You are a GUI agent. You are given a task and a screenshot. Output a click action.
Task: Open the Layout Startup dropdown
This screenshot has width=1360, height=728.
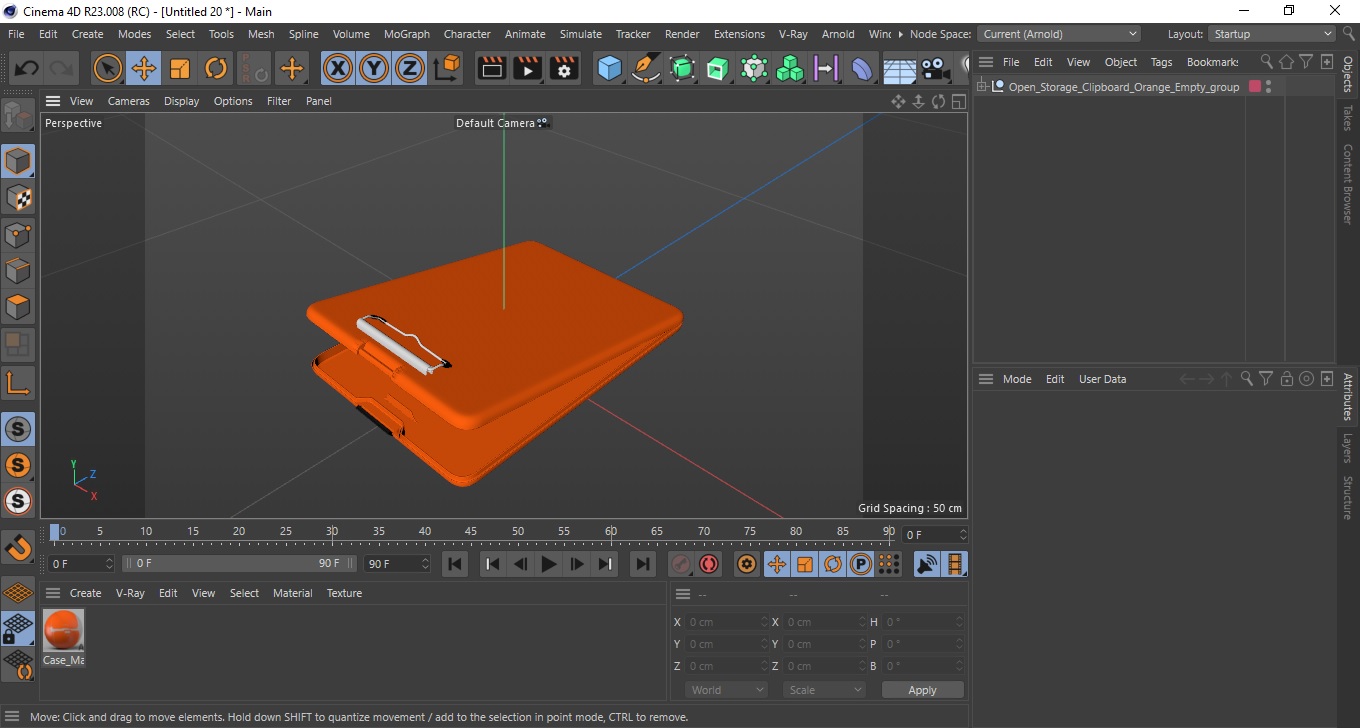[1272, 34]
